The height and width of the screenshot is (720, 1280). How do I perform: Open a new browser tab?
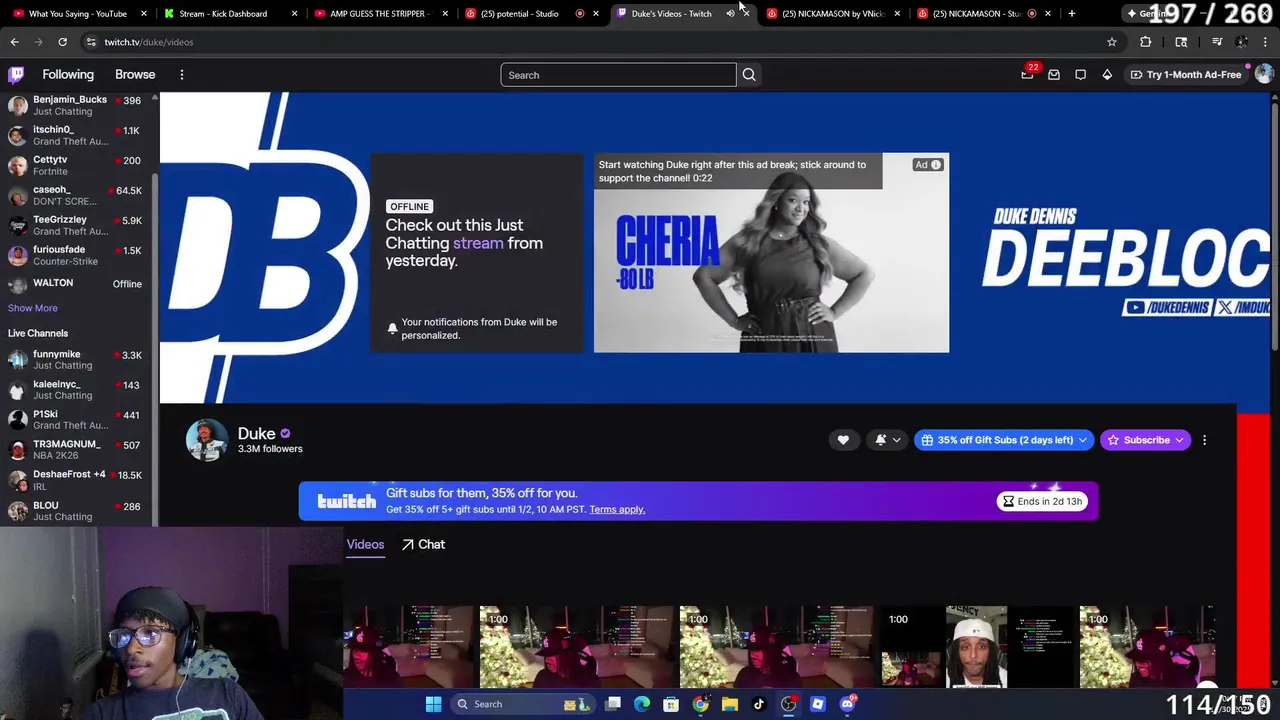[1071, 14]
